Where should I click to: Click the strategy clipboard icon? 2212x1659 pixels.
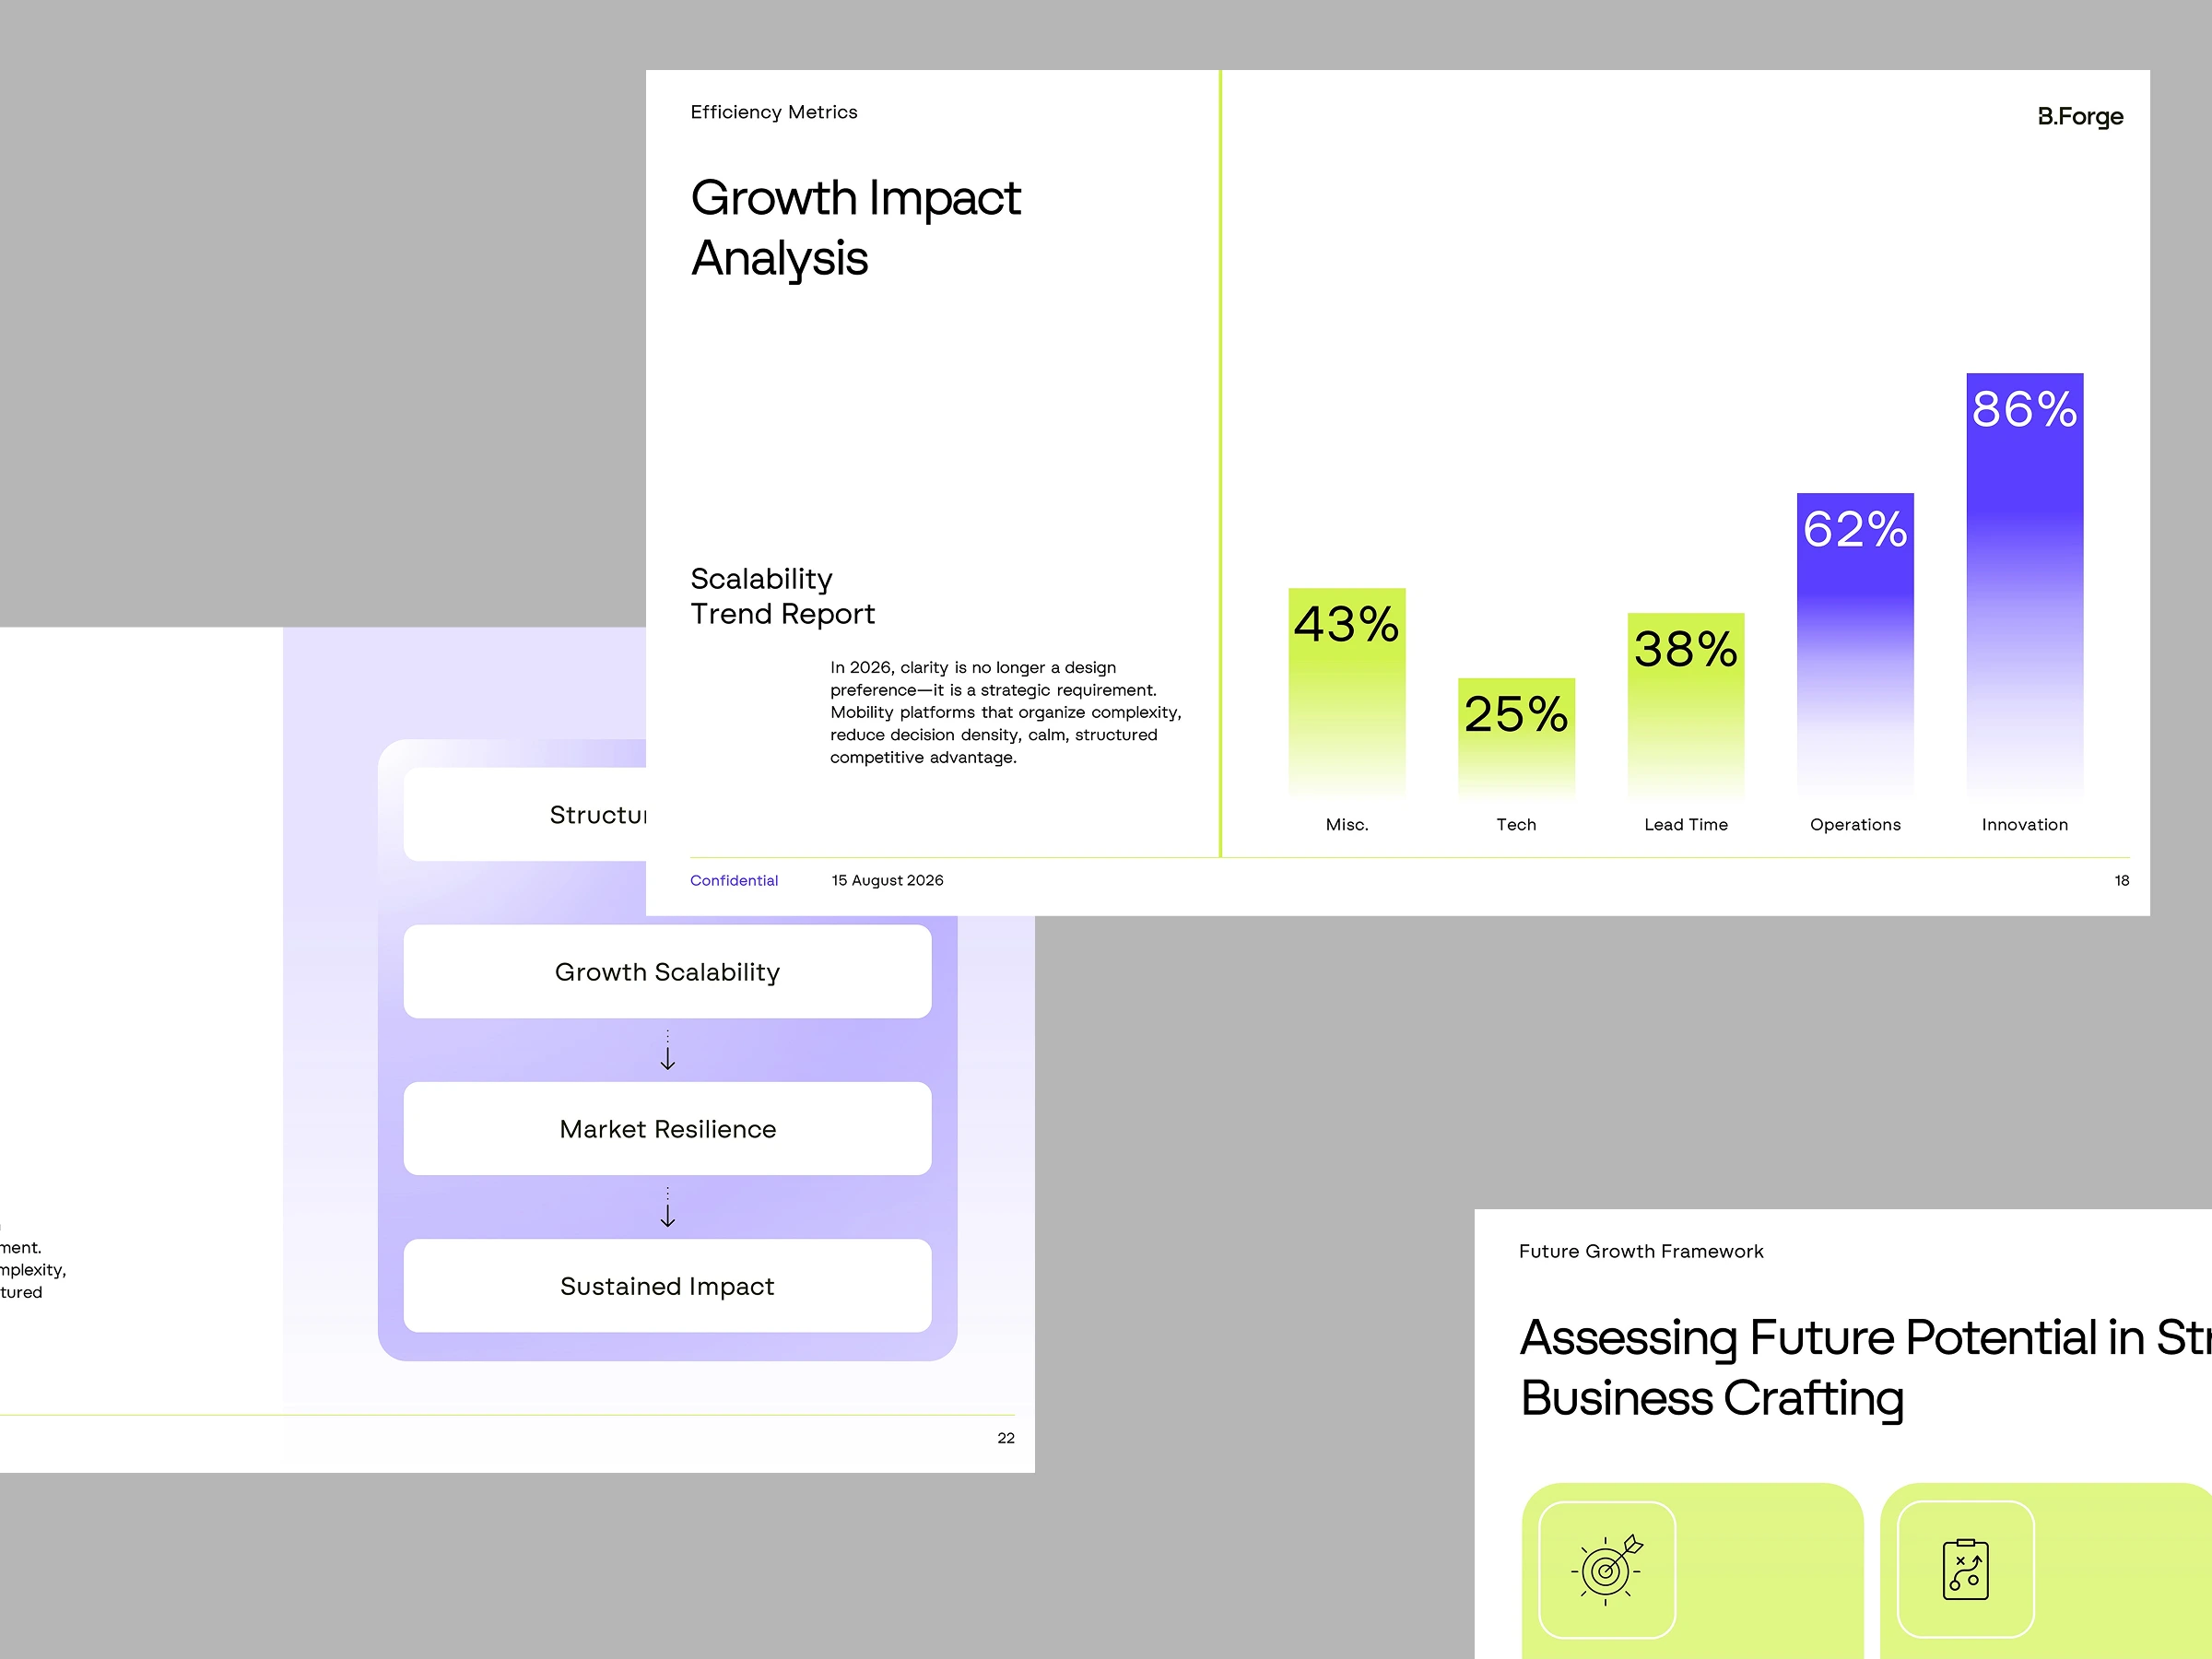click(1965, 1569)
